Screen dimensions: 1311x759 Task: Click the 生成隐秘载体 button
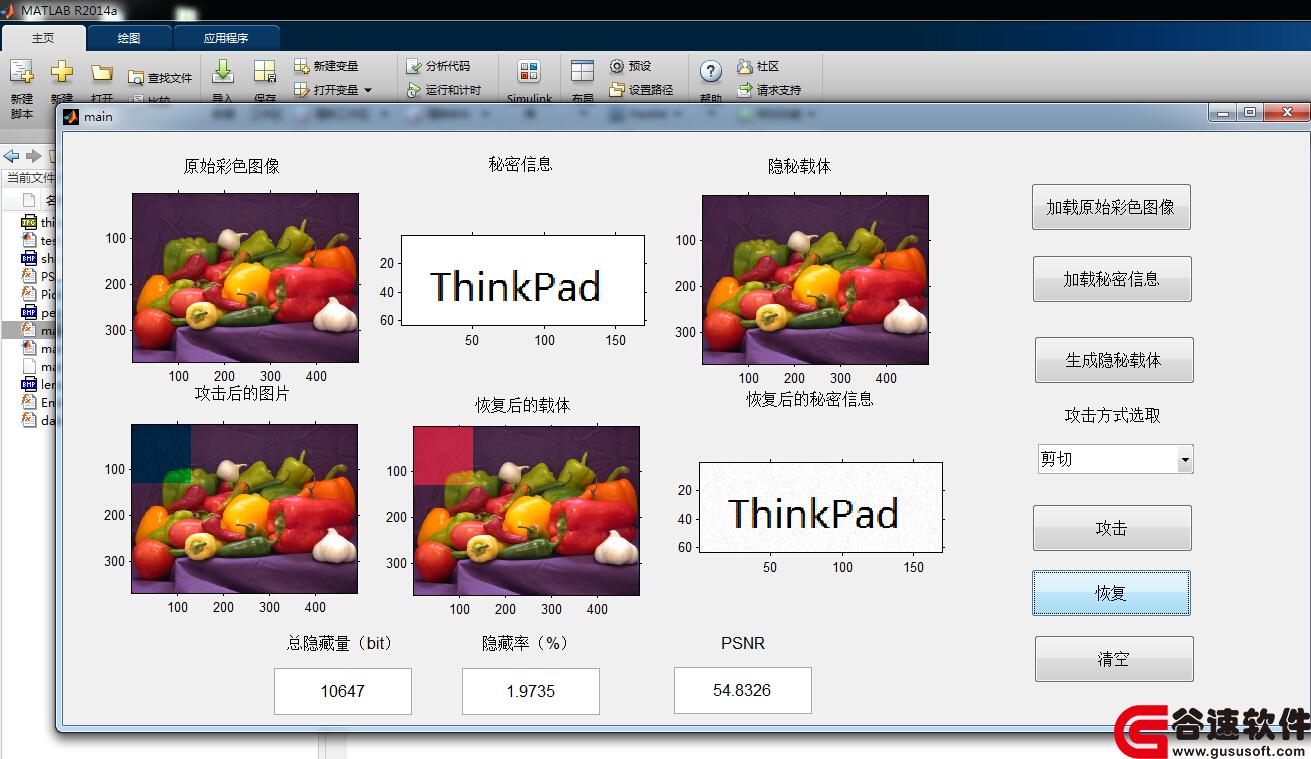tap(1114, 360)
